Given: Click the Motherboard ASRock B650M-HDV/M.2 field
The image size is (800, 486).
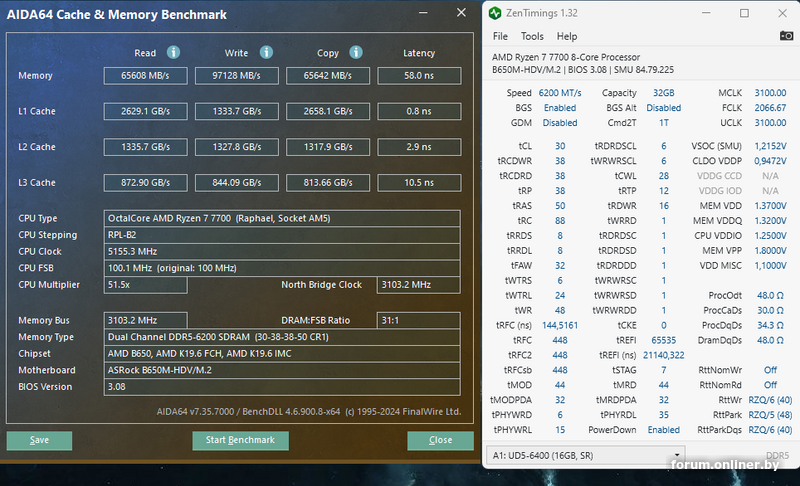Looking at the screenshot, I should 282,370.
